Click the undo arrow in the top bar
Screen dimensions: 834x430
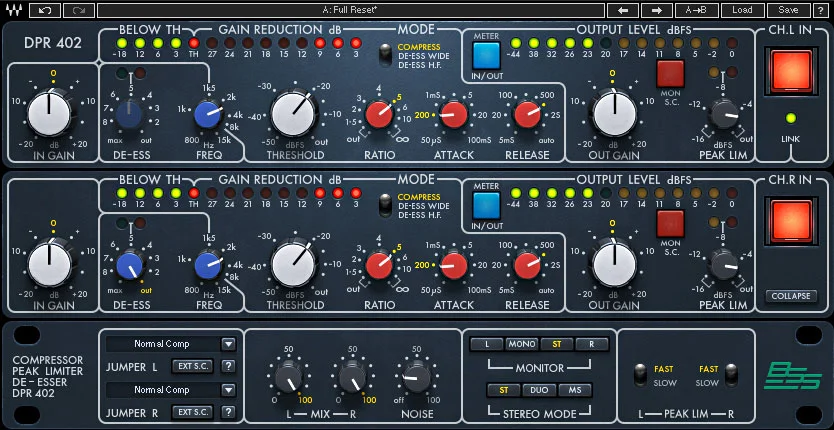[45, 10]
